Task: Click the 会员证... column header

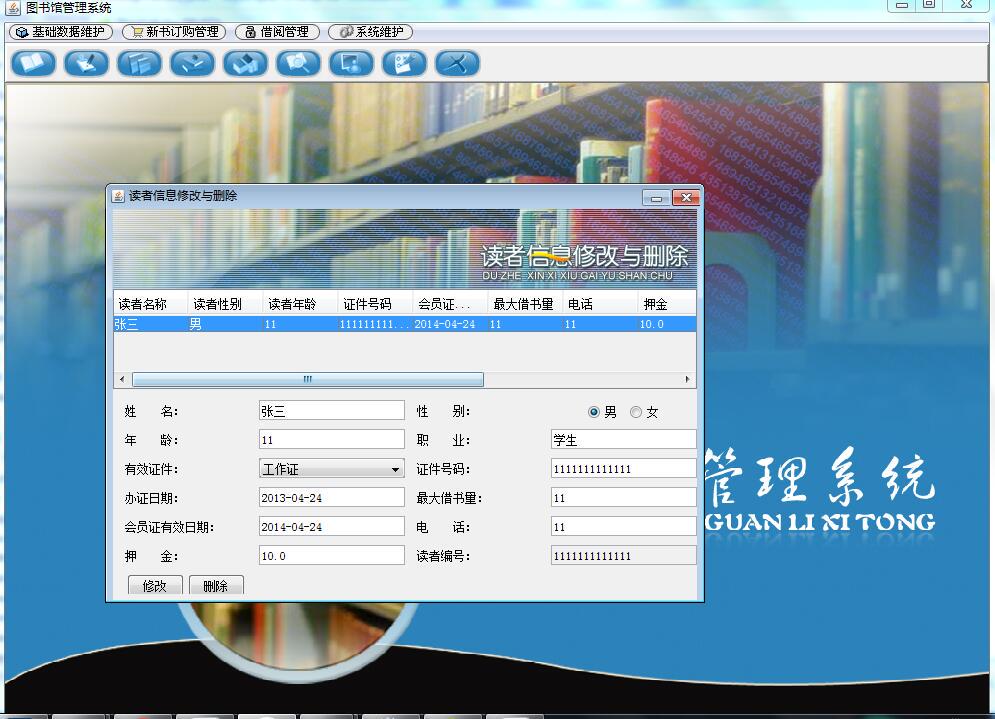Action: click(451, 304)
